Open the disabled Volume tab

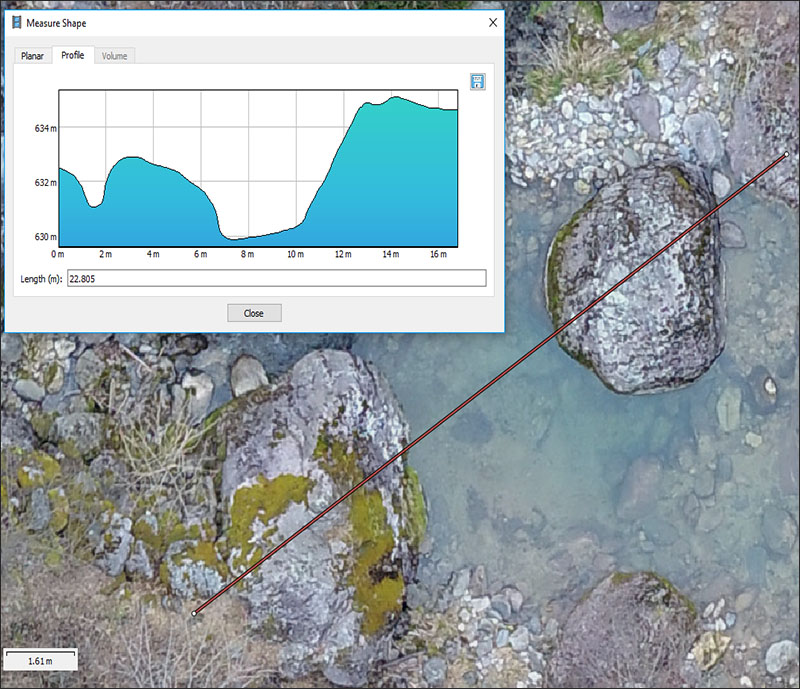(114, 56)
